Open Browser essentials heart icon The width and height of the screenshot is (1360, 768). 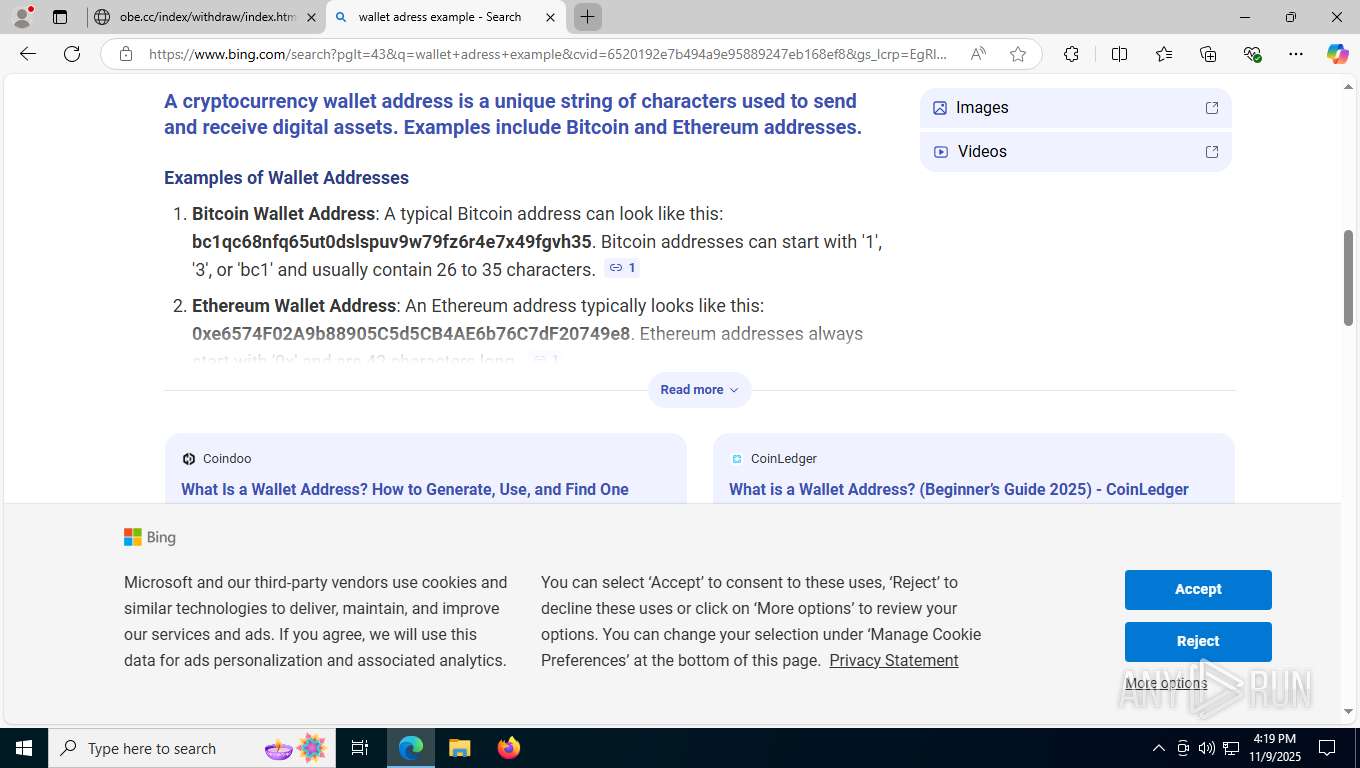point(1252,54)
